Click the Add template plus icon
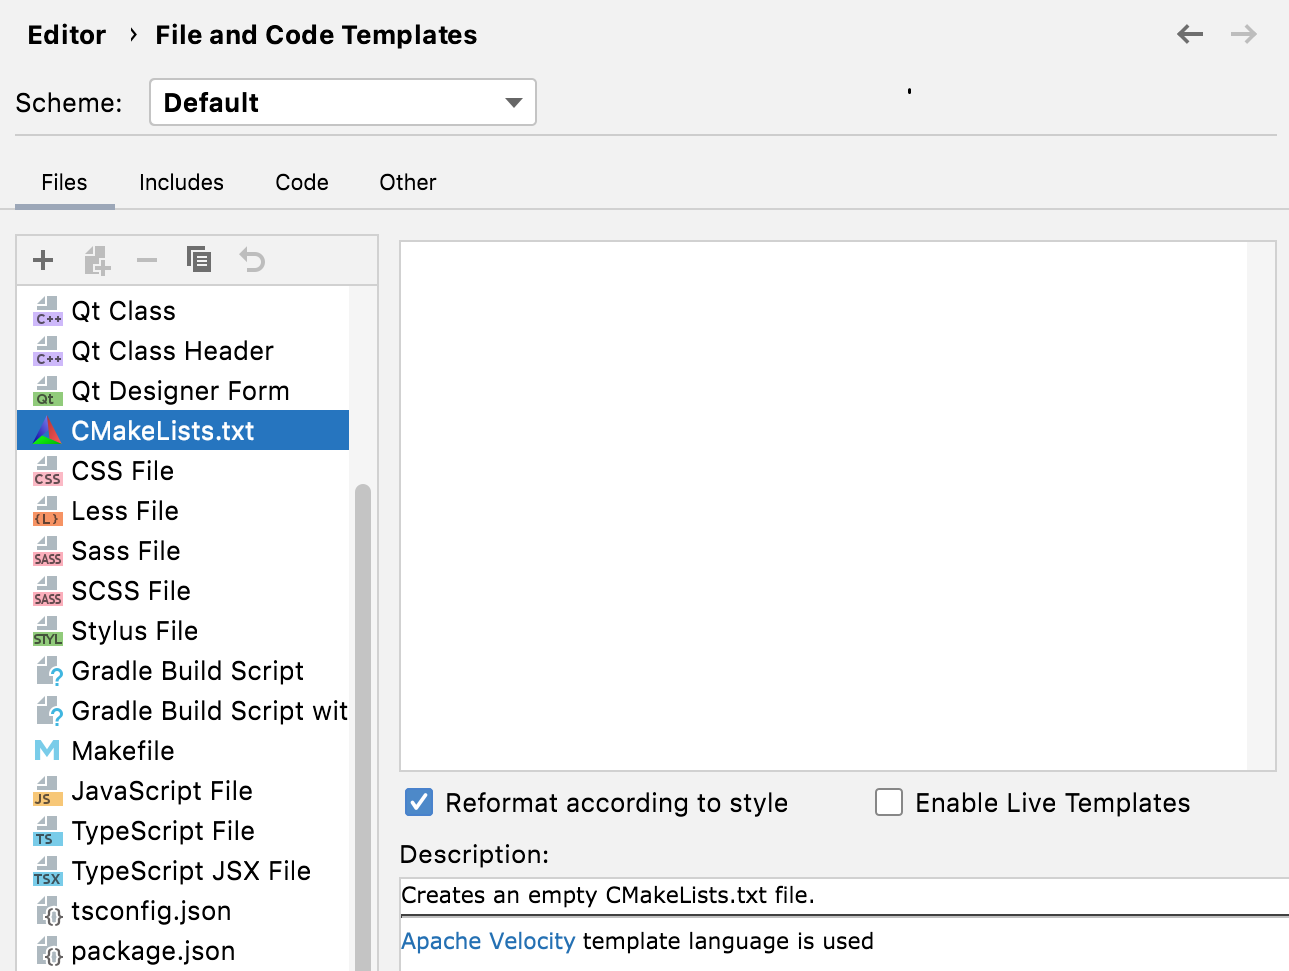The image size is (1289, 971). point(42,260)
